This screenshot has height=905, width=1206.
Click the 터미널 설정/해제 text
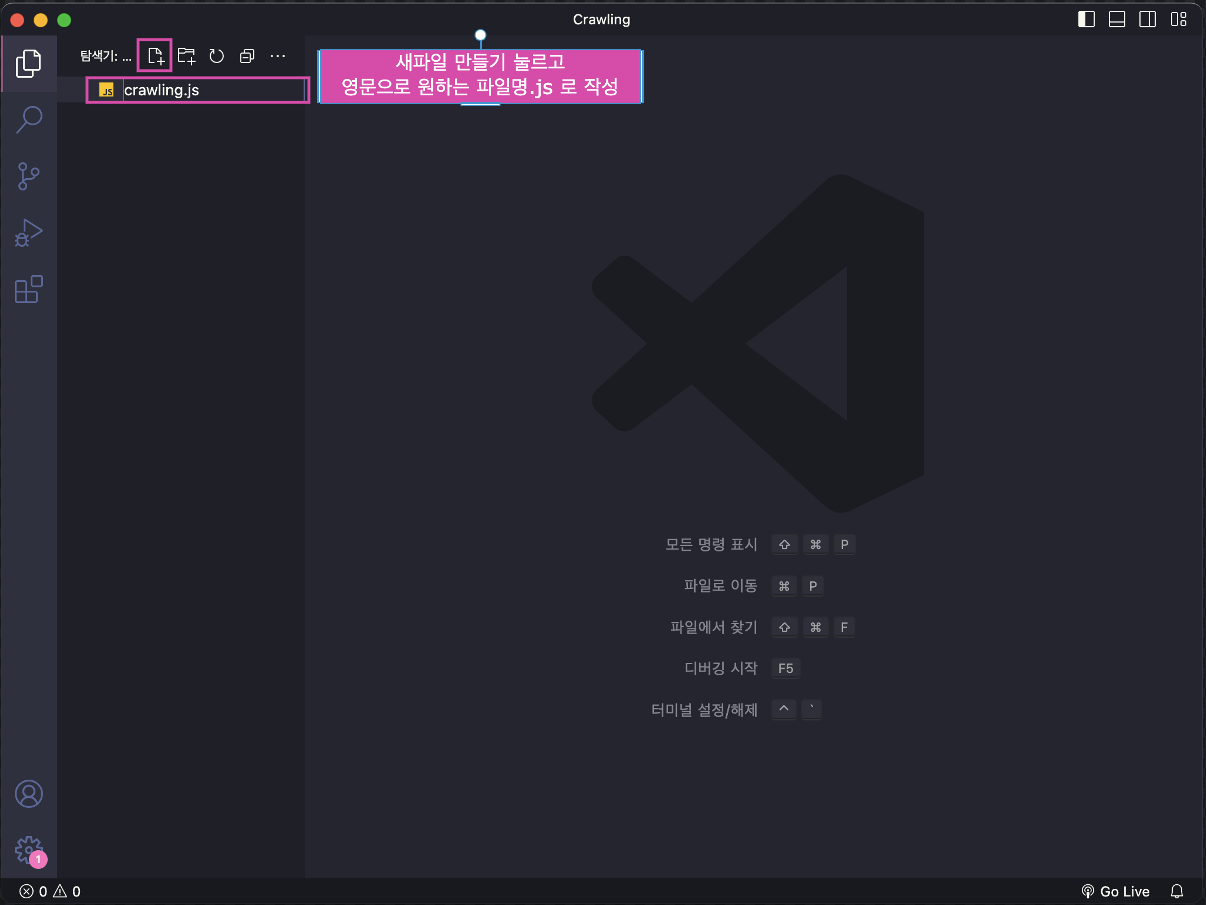pos(704,710)
